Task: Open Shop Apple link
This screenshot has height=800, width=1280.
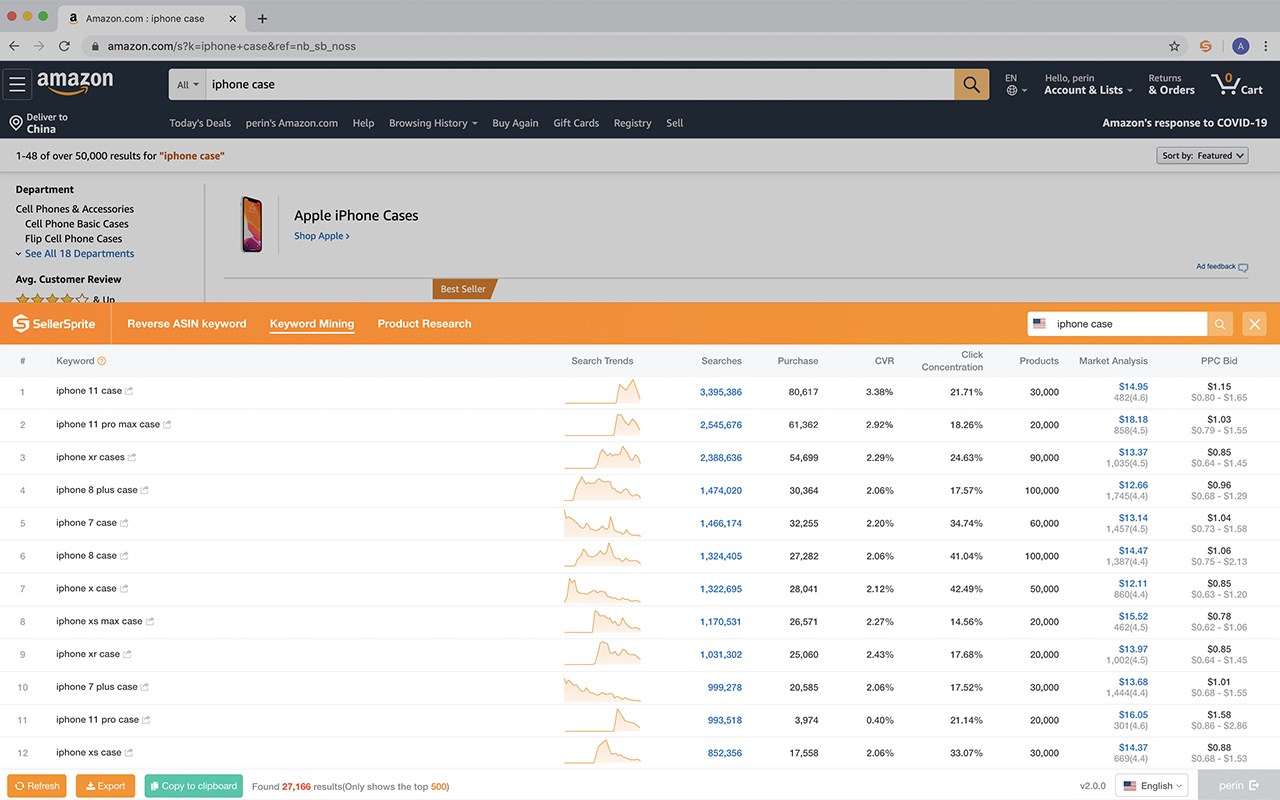Action: (x=321, y=236)
